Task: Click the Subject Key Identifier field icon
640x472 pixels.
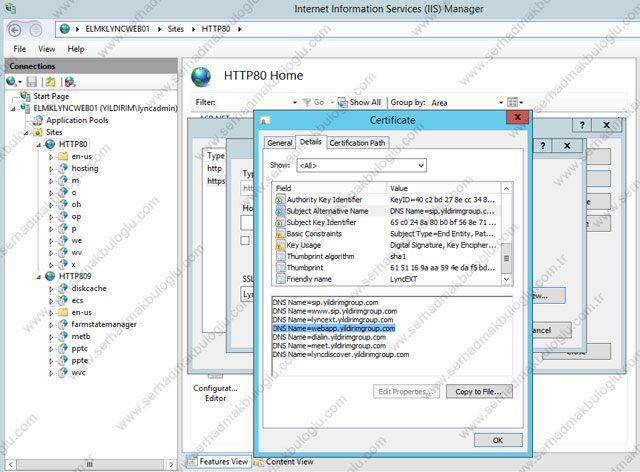Action: [x=280, y=223]
